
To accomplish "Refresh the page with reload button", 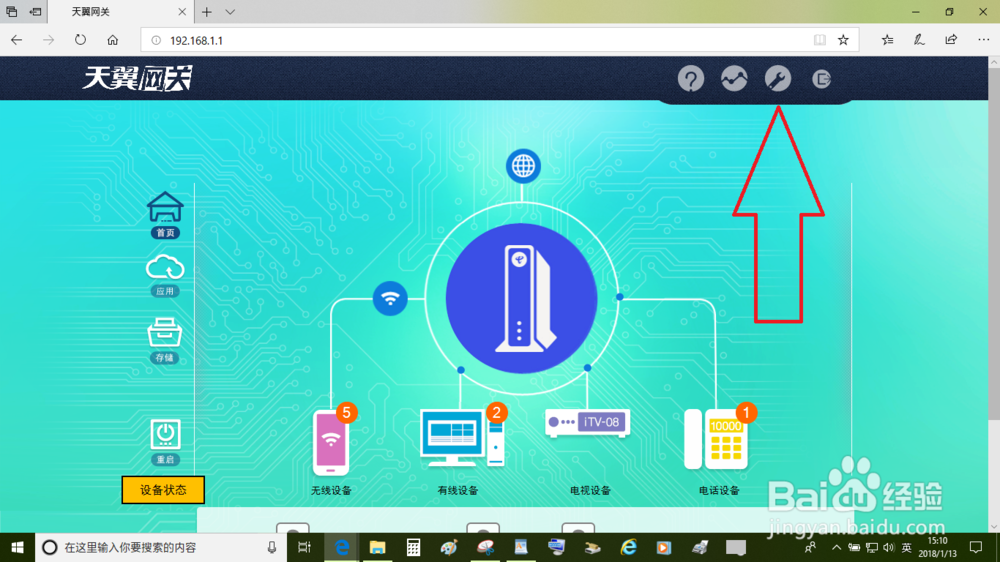I will [80, 40].
